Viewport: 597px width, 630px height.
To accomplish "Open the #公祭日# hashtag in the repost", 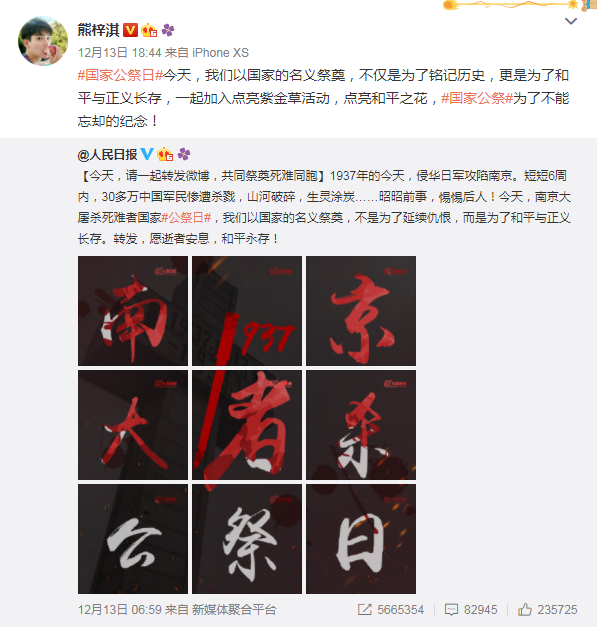I will (x=186, y=217).
